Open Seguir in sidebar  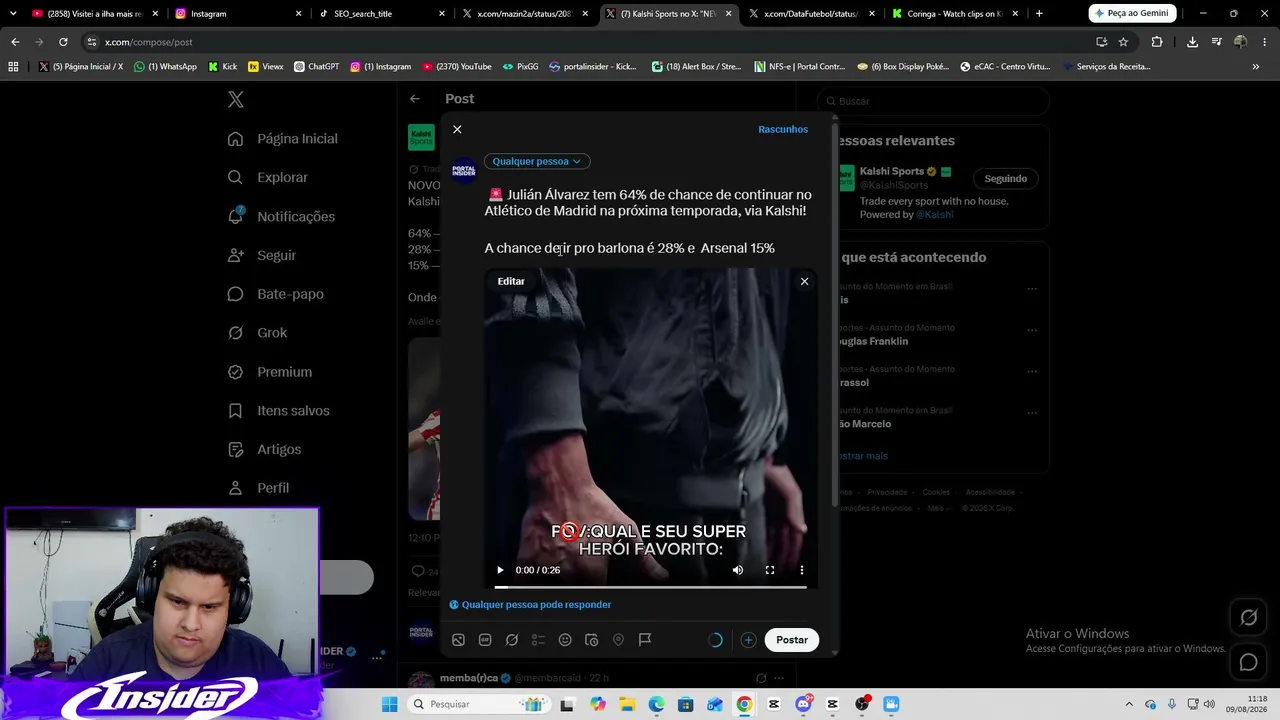[x=262, y=255]
